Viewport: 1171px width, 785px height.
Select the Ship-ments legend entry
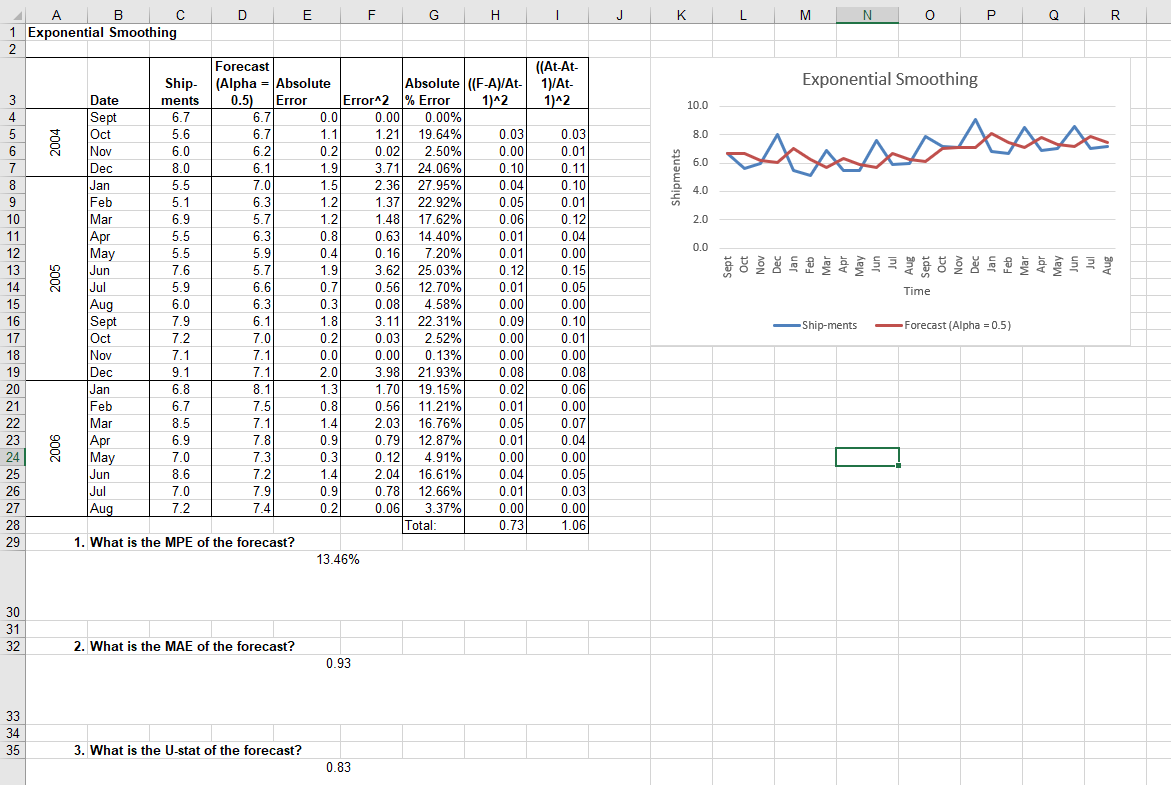[x=815, y=326]
